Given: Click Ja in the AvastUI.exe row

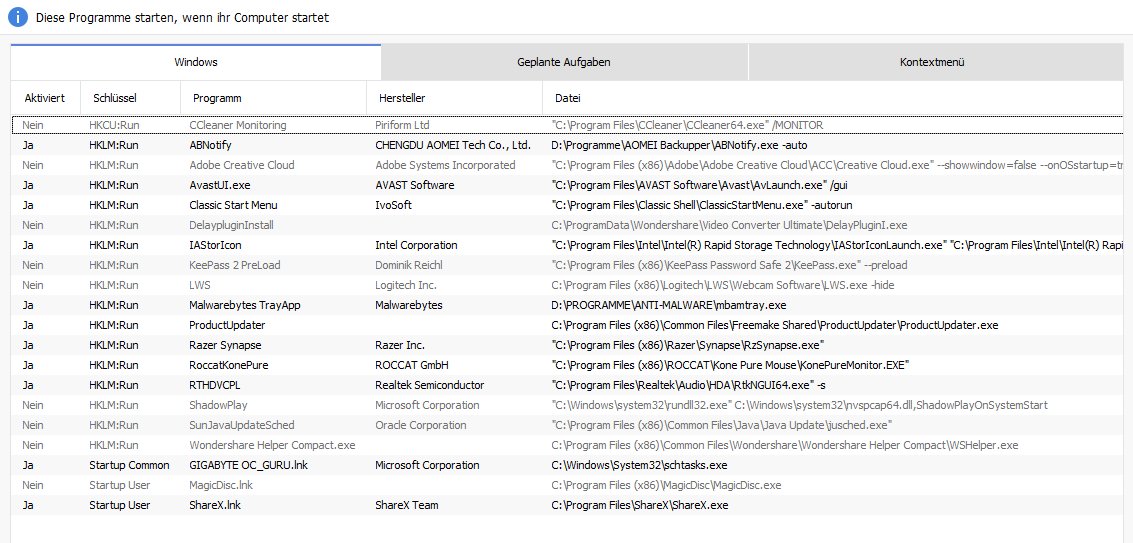Looking at the screenshot, I should pyautogui.click(x=27, y=185).
